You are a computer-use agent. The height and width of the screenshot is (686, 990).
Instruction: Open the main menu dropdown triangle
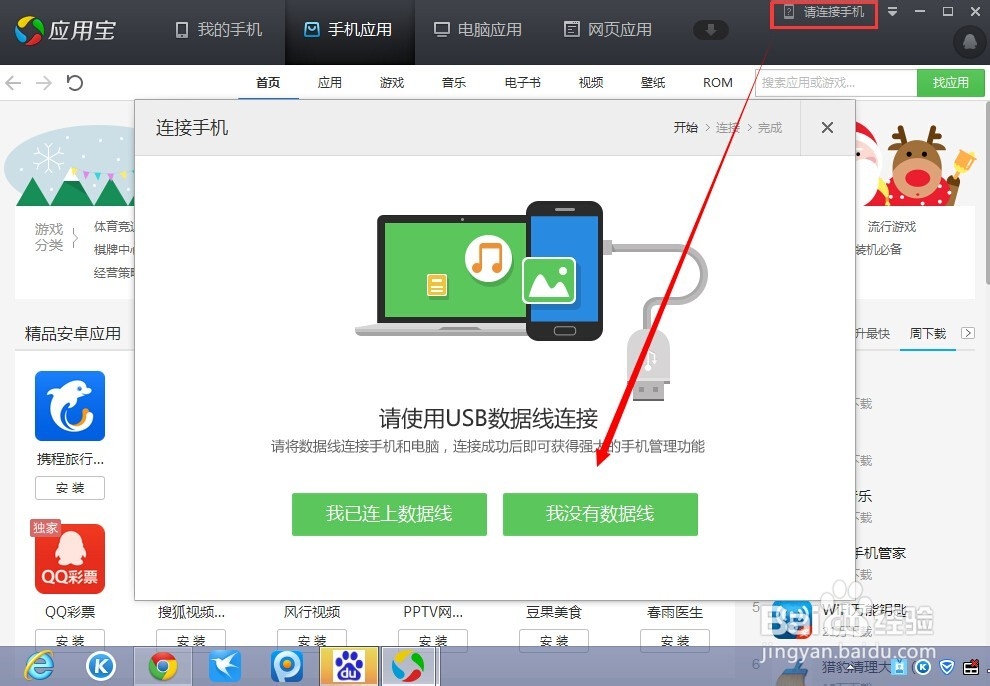pos(892,11)
